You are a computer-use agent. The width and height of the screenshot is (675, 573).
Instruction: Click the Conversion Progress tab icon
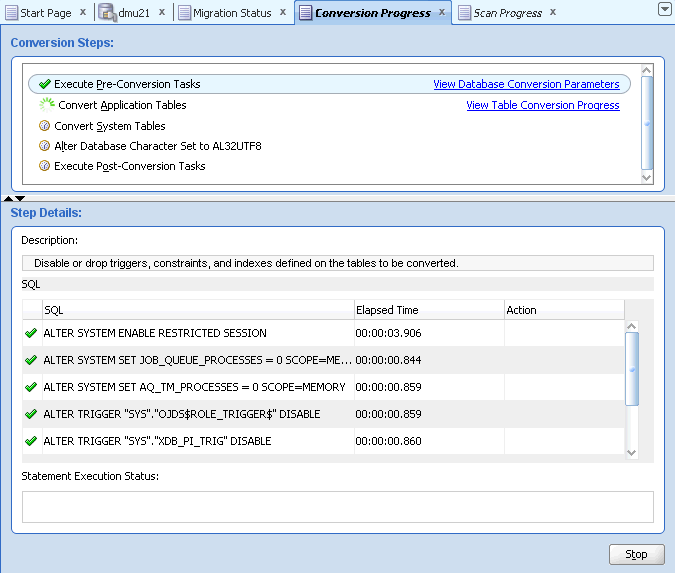pyautogui.click(x=306, y=13)
